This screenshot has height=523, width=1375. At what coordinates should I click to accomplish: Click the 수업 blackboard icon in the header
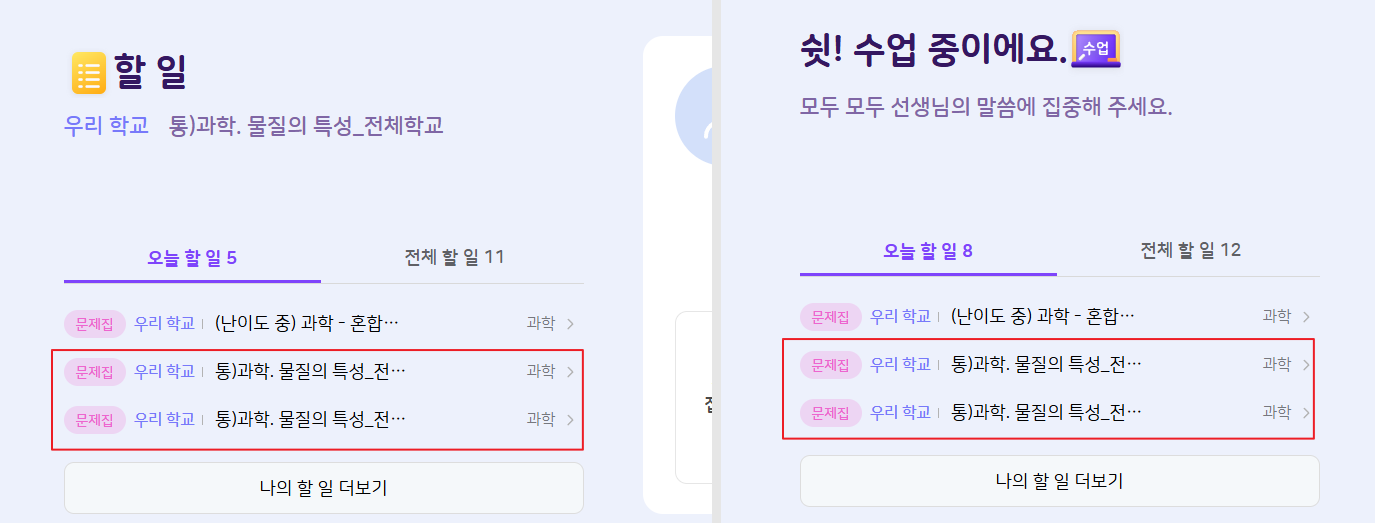[1095, 49]
